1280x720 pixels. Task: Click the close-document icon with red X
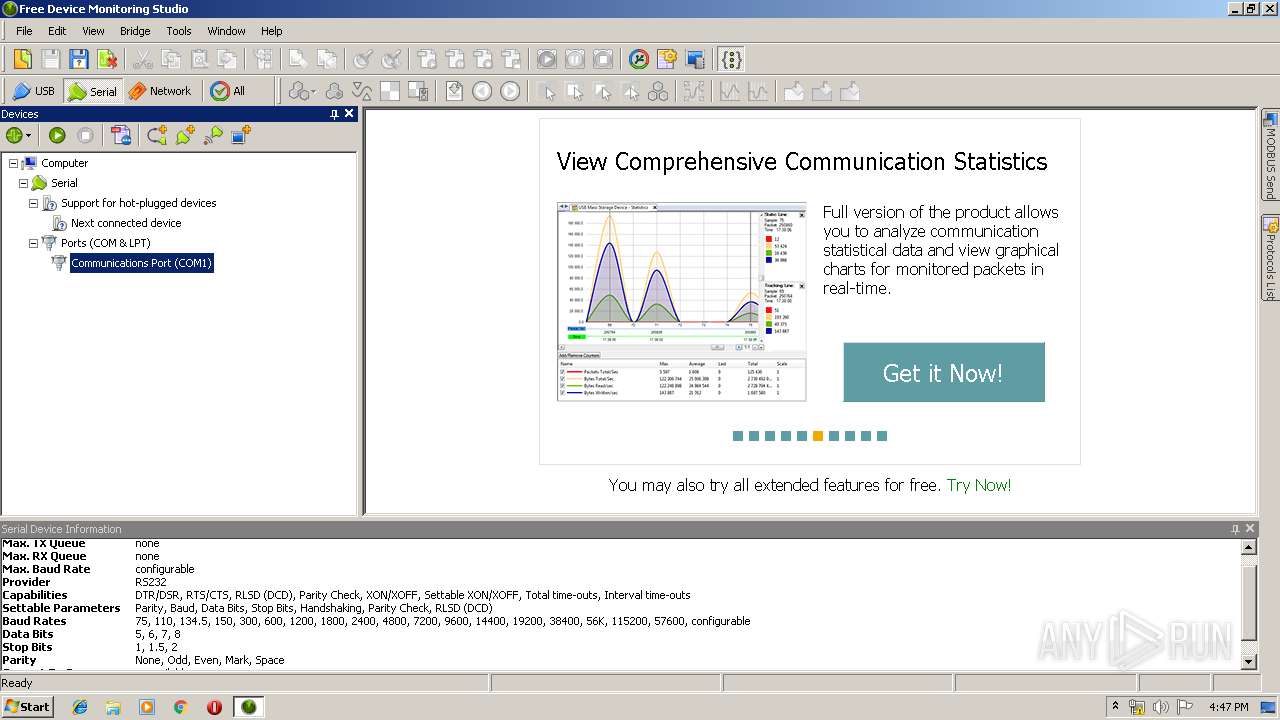pyautogui.click(x=107, y=59)
